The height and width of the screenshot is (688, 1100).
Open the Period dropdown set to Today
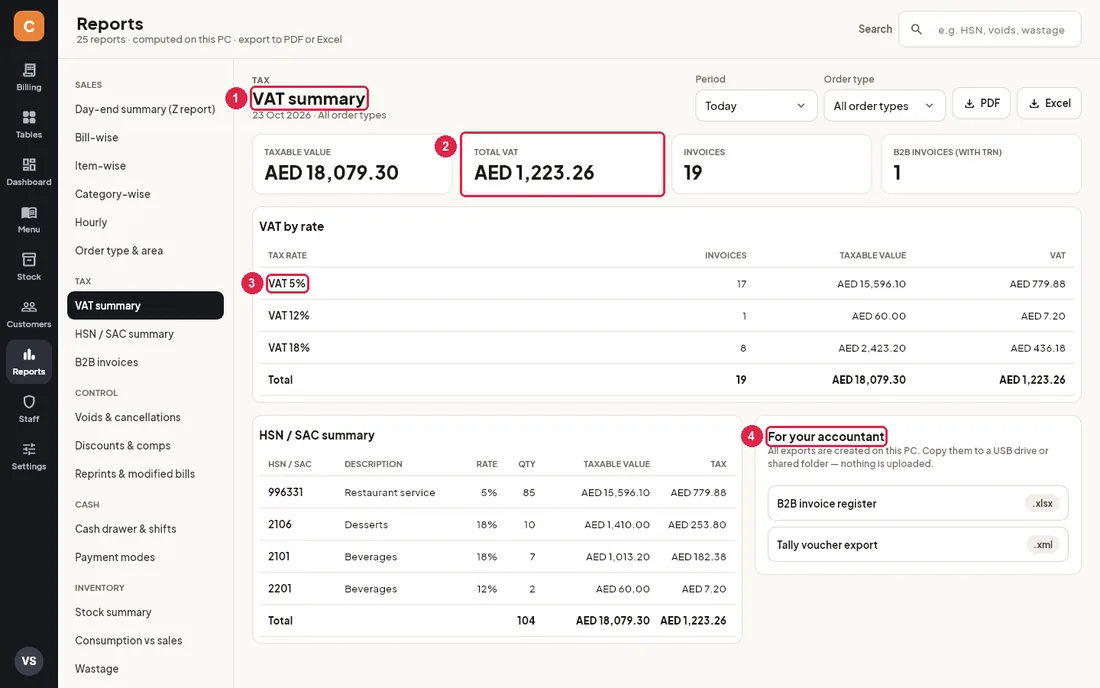[x=756, y=106]
